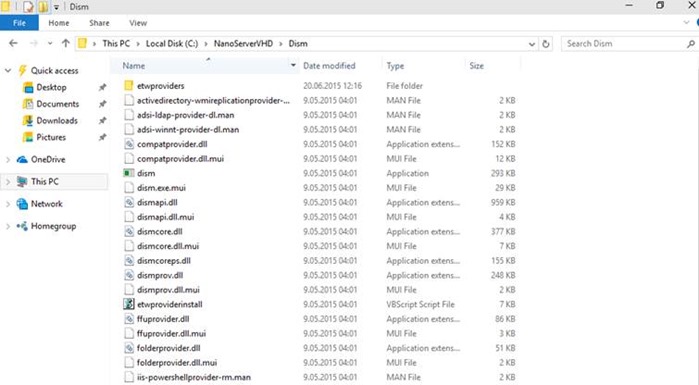This screenshot has width=699, height=385.
Task: Select the dismcoreps.dll file icon
Action: [129, 260]
